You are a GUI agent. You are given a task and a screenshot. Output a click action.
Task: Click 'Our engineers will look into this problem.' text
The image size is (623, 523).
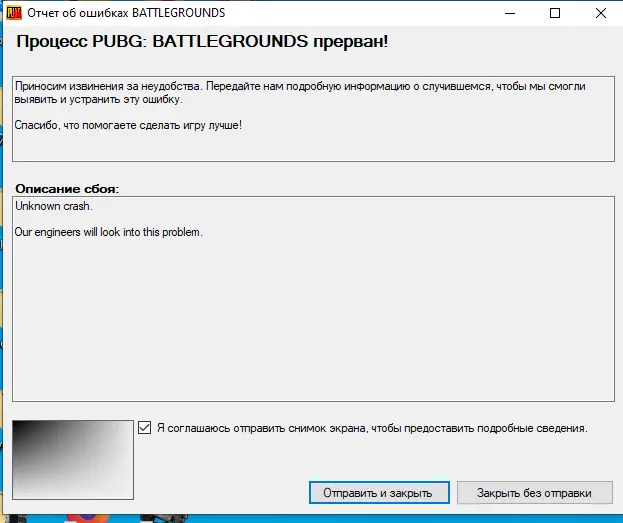108,232
